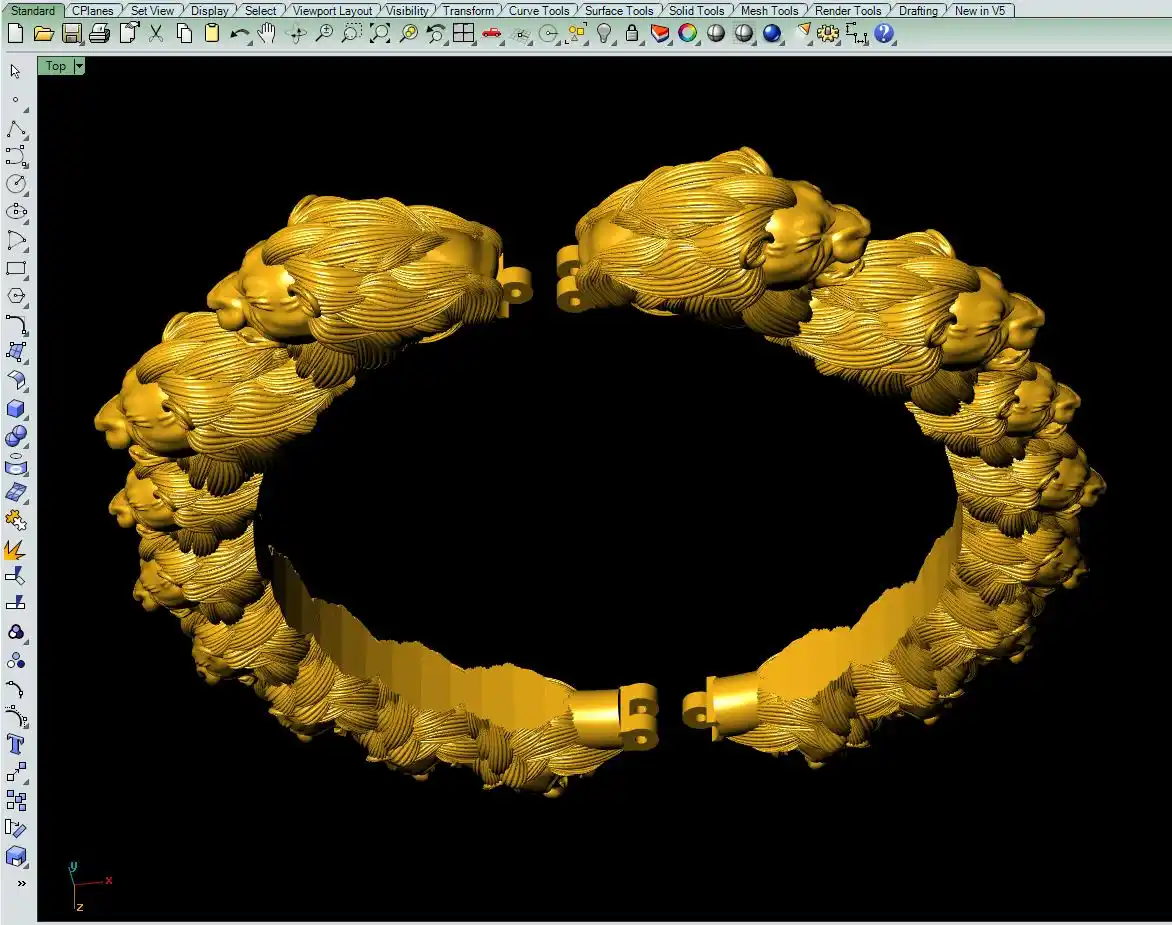Select the Box solid tool
The image size is (1172, 925).
coord(15,409)
